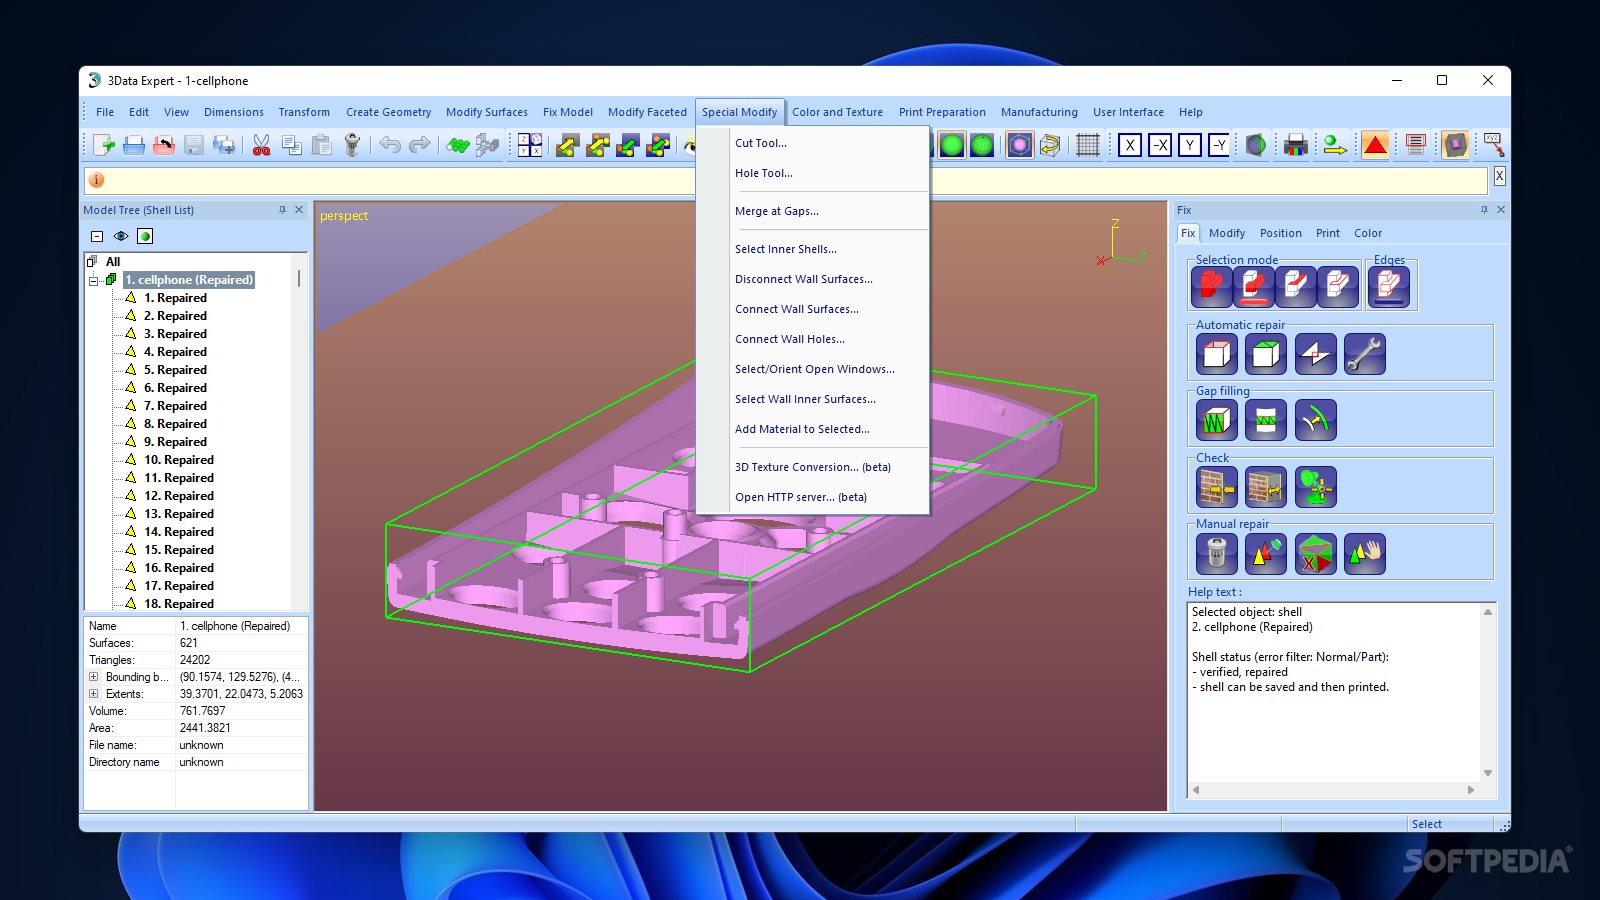Open the Print Preparation menu
The height and width of the screenshot is (900, 1600).
click(x=942, y=112)
